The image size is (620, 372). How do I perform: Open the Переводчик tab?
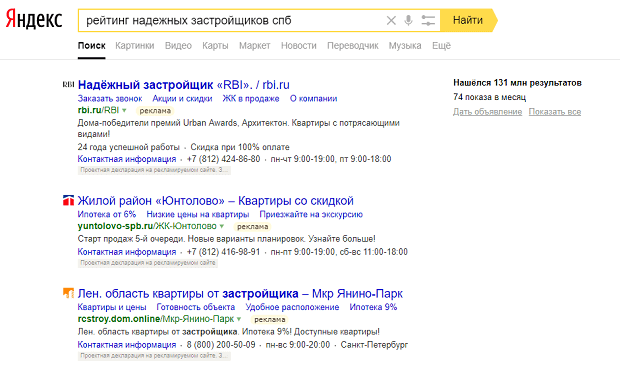[x=353, y=46]
